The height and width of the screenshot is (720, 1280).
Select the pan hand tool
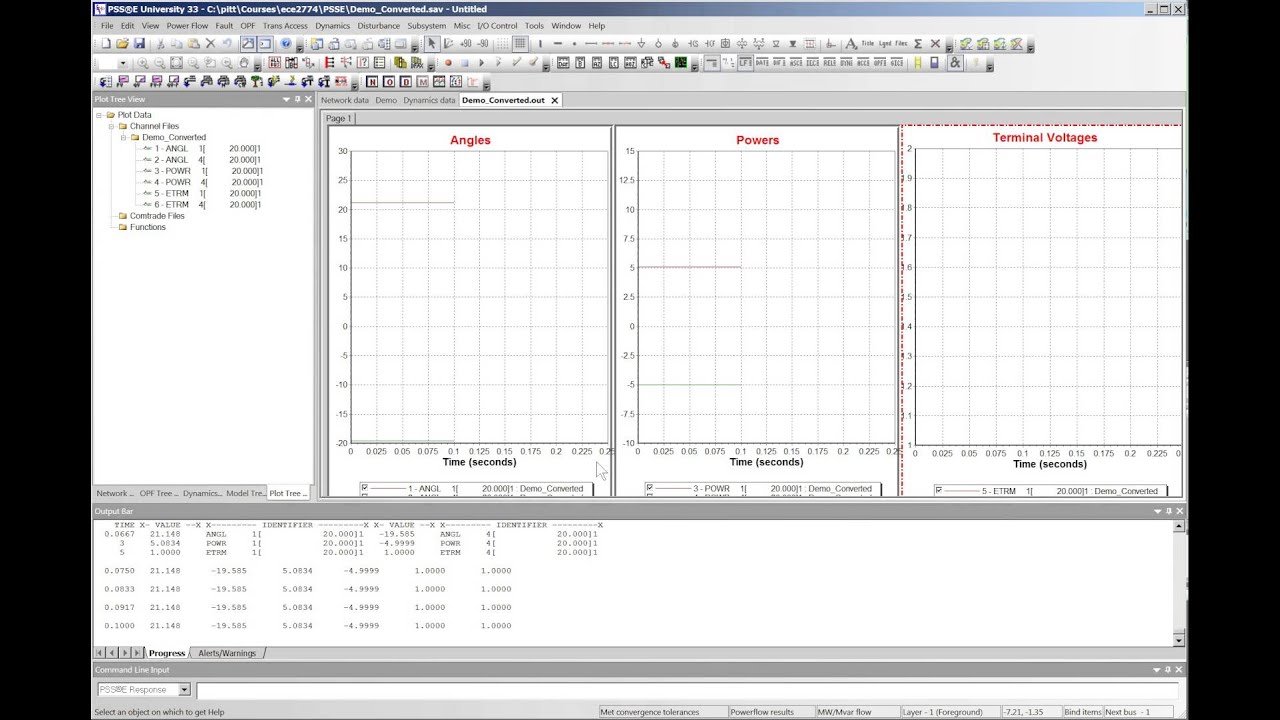244,63
